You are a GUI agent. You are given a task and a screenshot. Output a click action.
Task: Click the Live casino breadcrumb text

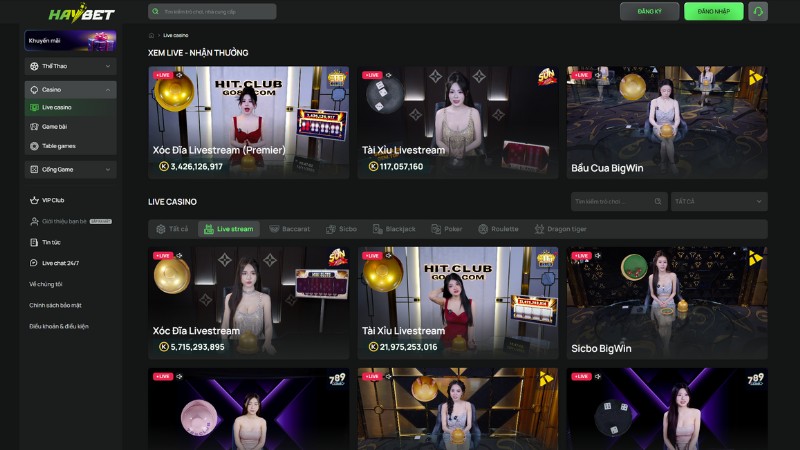point(176,35)
